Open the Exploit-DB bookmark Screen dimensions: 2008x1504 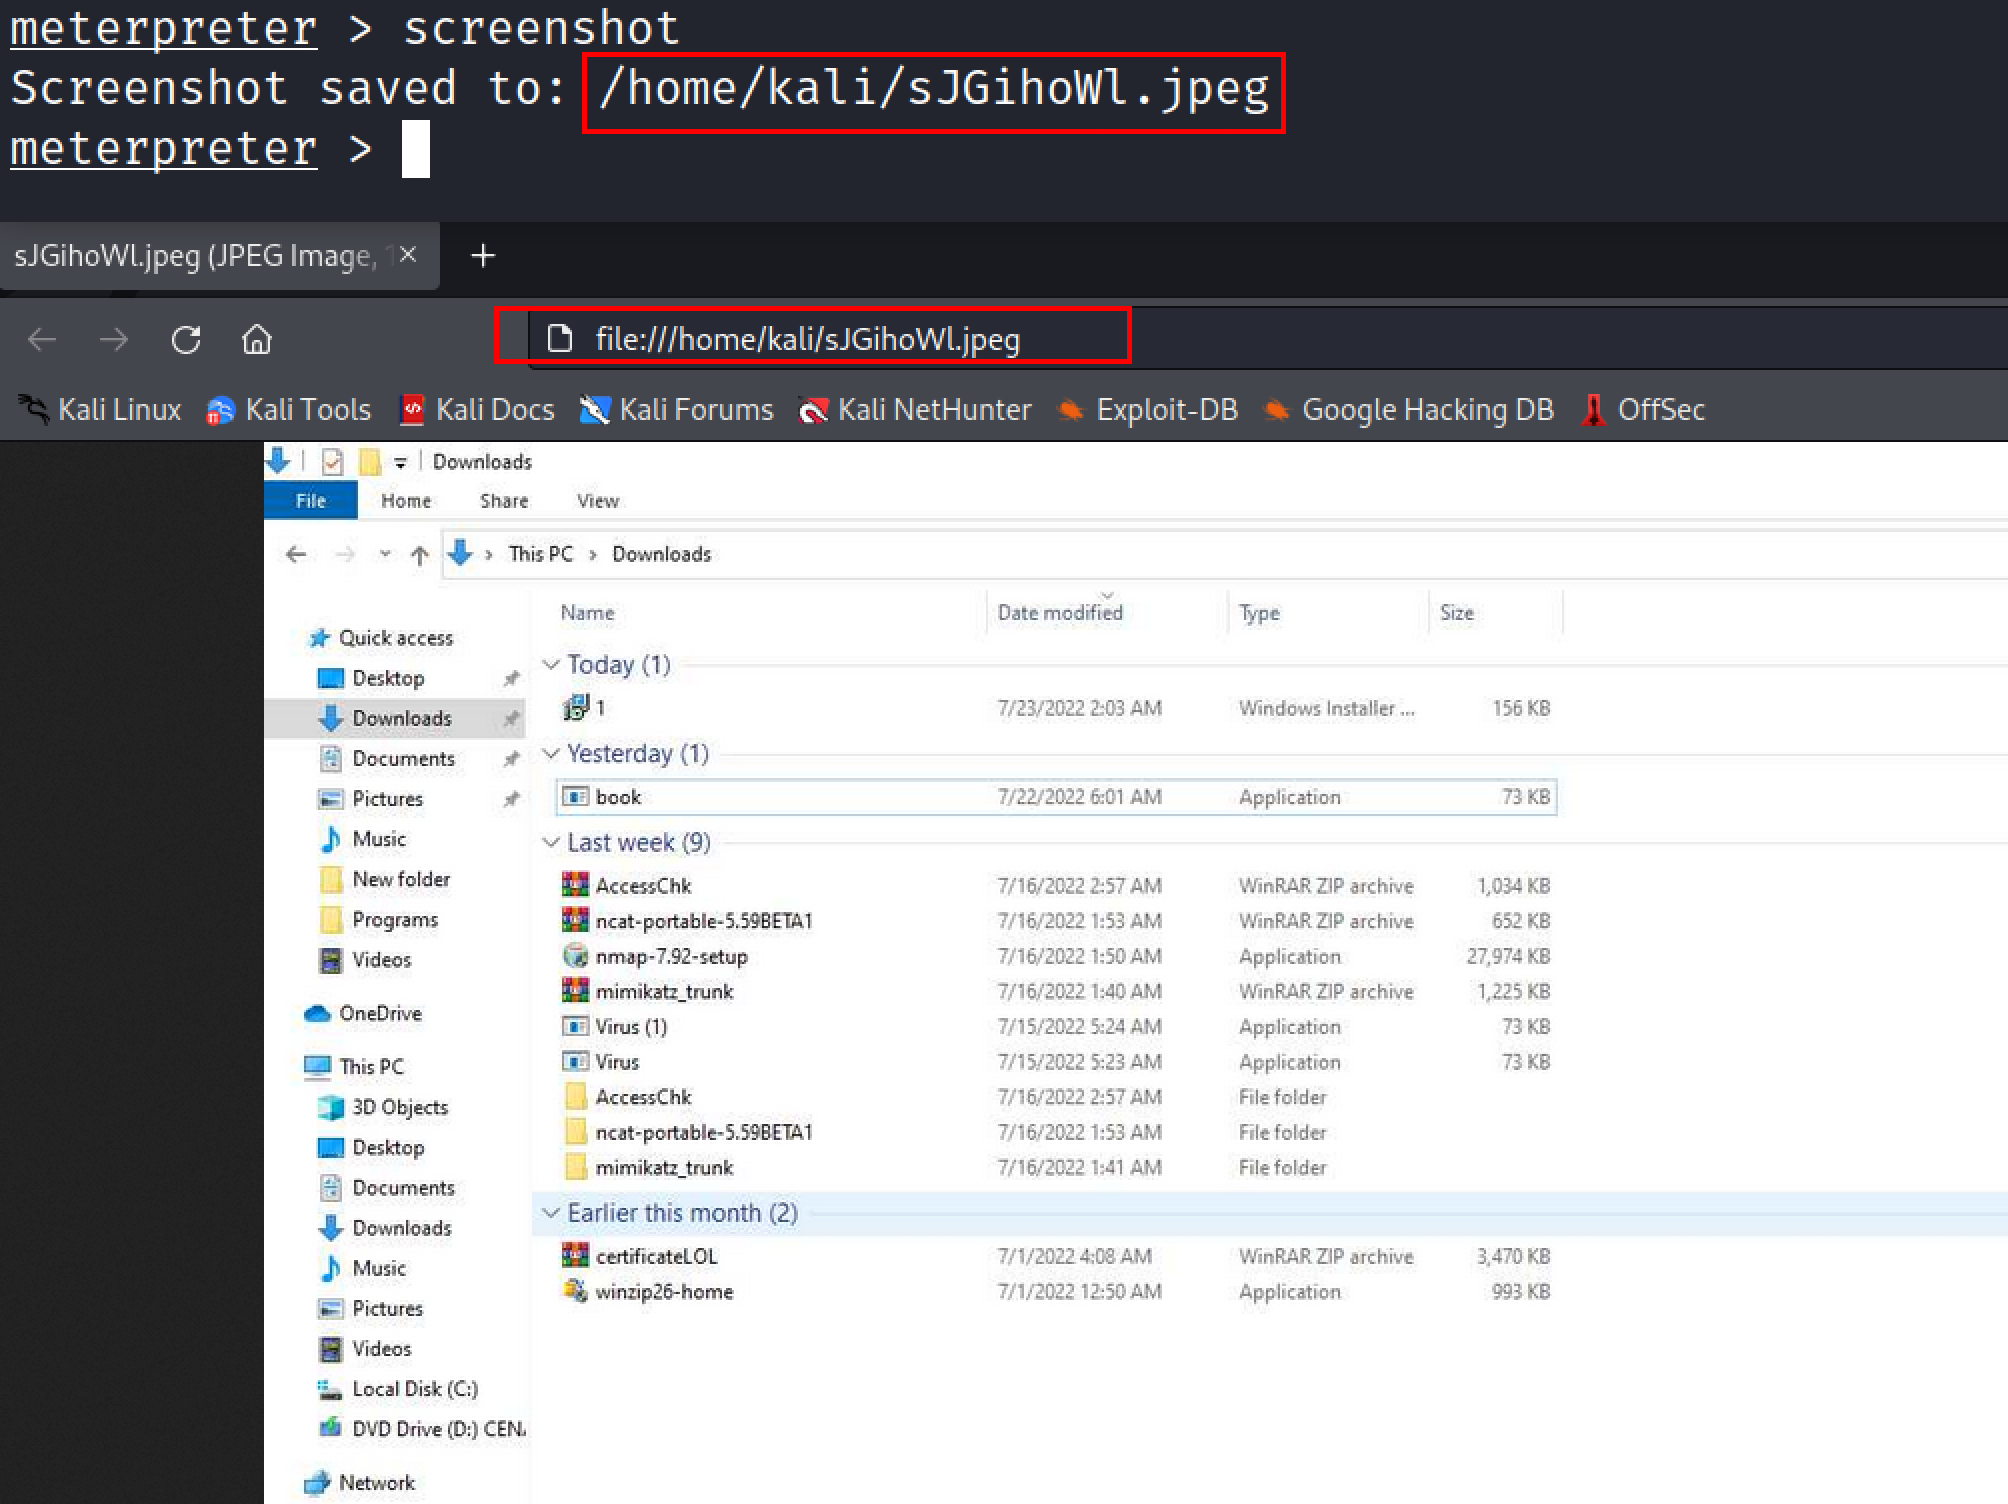pos(1148,409)
